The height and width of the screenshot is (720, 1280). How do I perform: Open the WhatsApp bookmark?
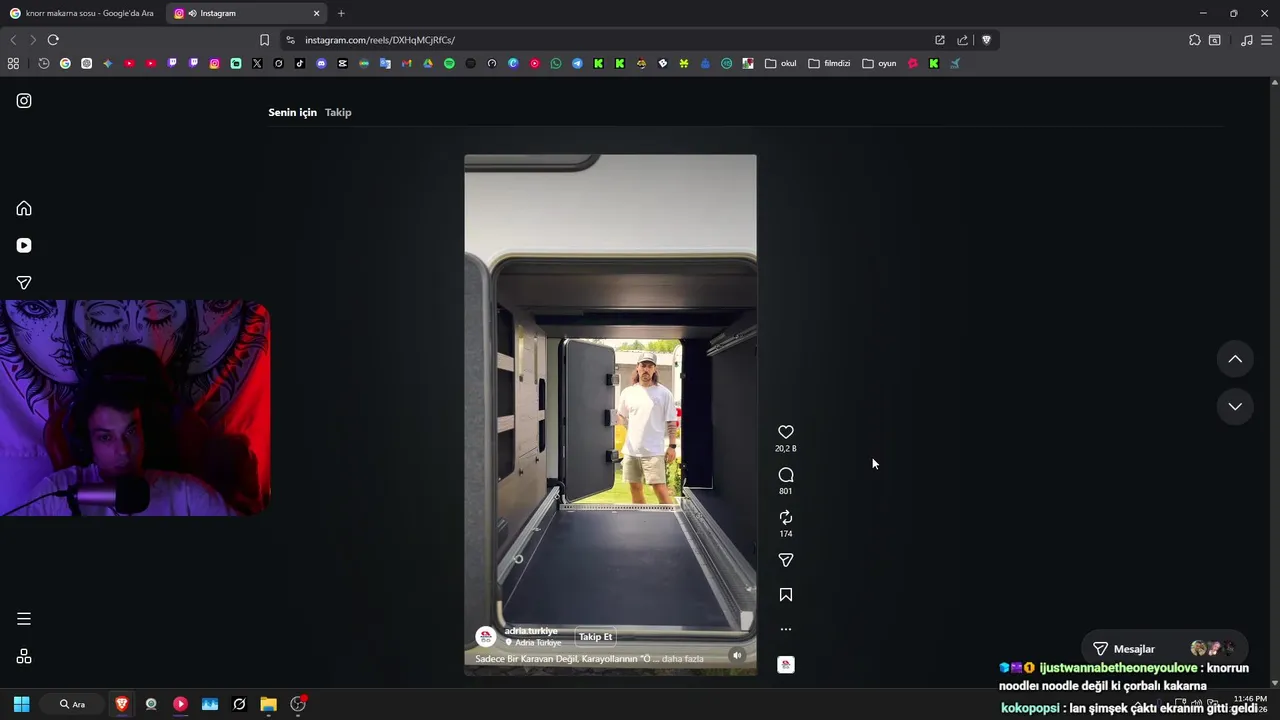[x=556, y=63]
